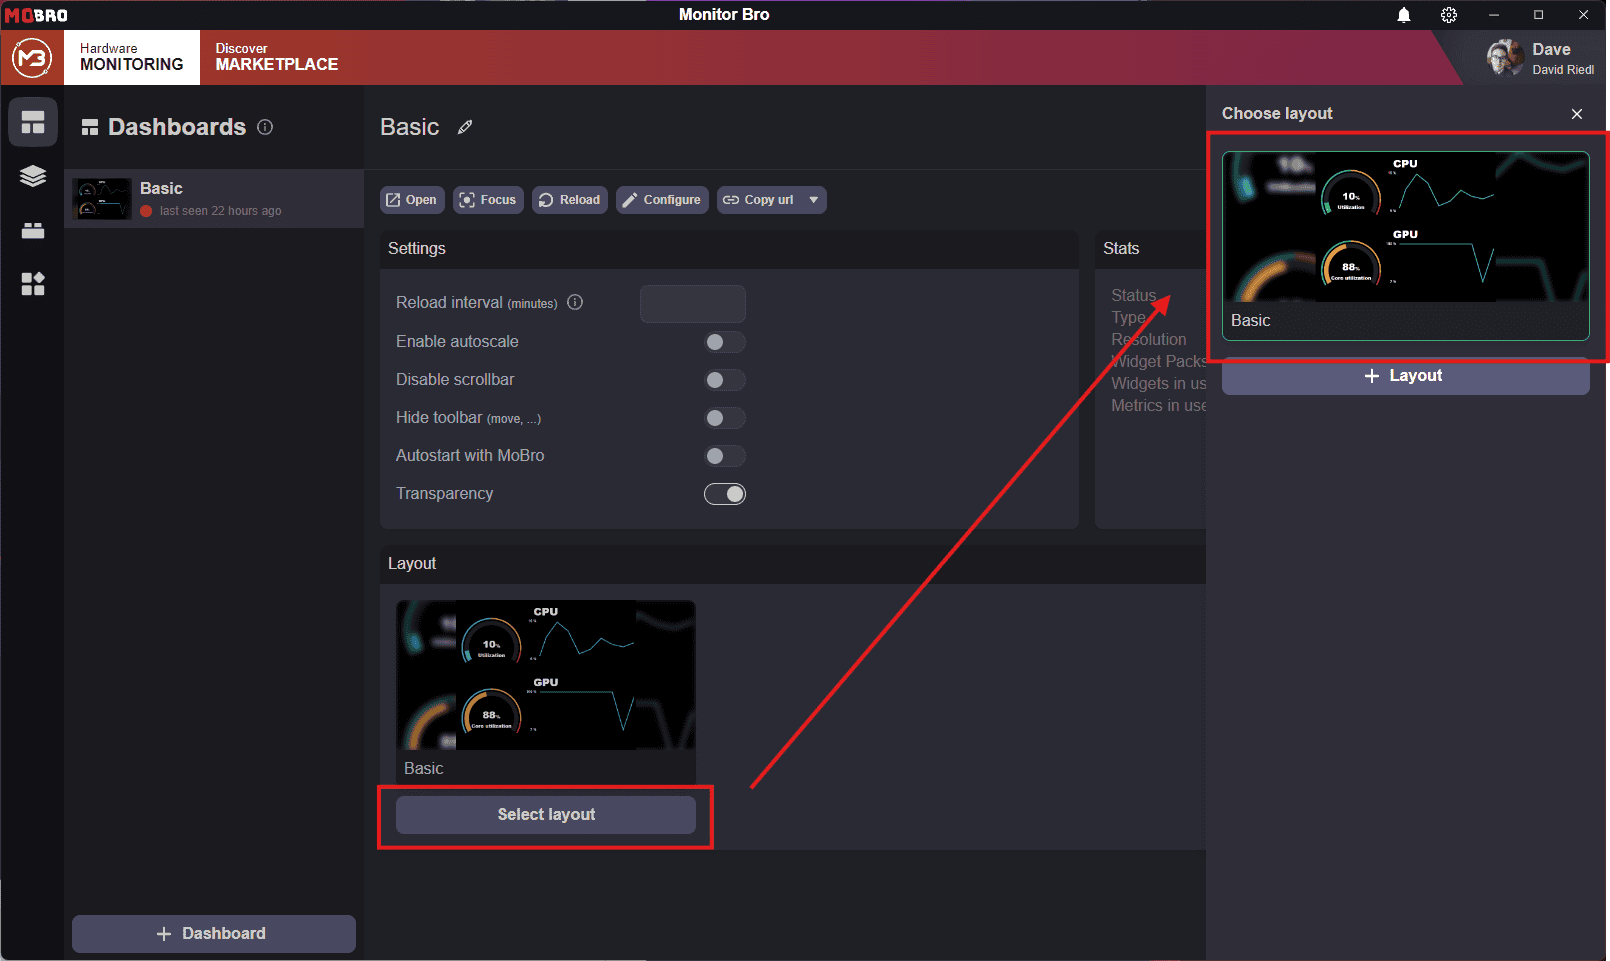The width and height of the screenshot is (1610, 961).
Task: Click the Select layout button
Action: 546,815
